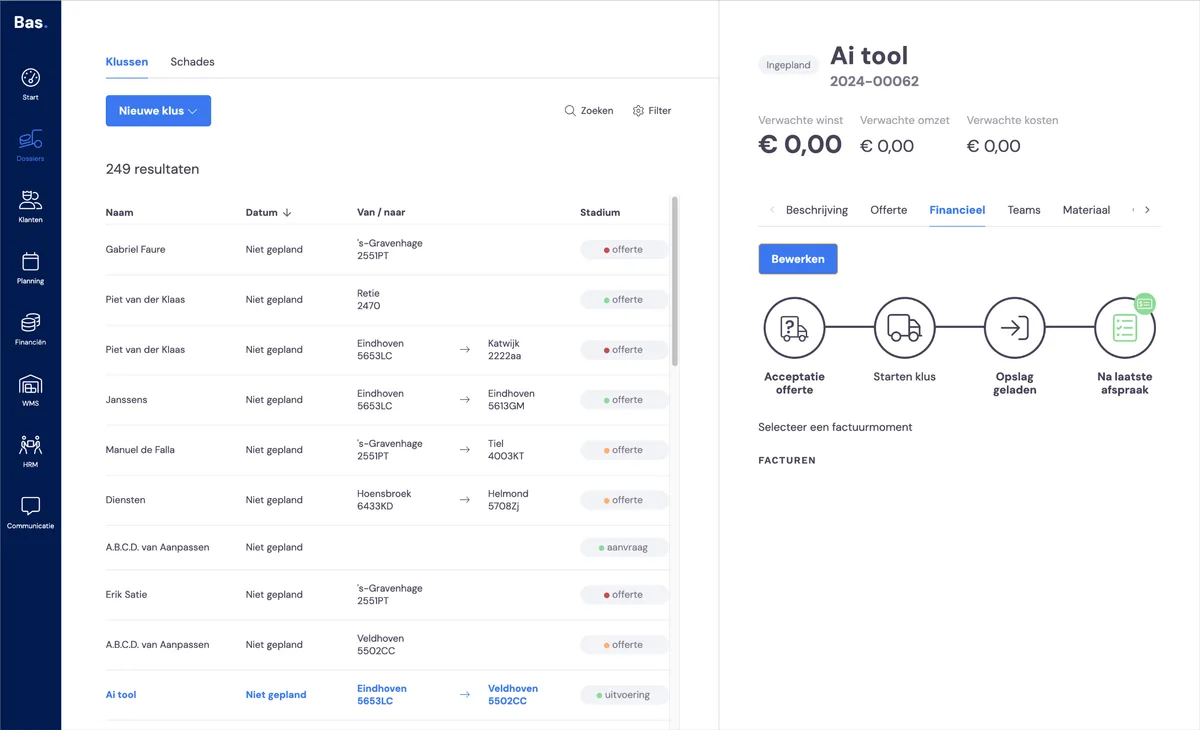This screenshot has width=1200, height=730.
Task: Click the results list scrollbar
Action: (x=675, y=281)
